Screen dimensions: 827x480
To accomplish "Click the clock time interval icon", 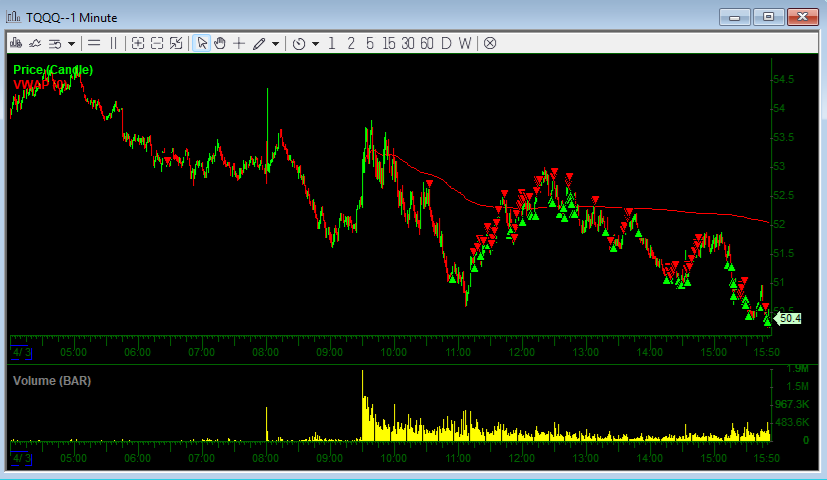I will (299, 43).
